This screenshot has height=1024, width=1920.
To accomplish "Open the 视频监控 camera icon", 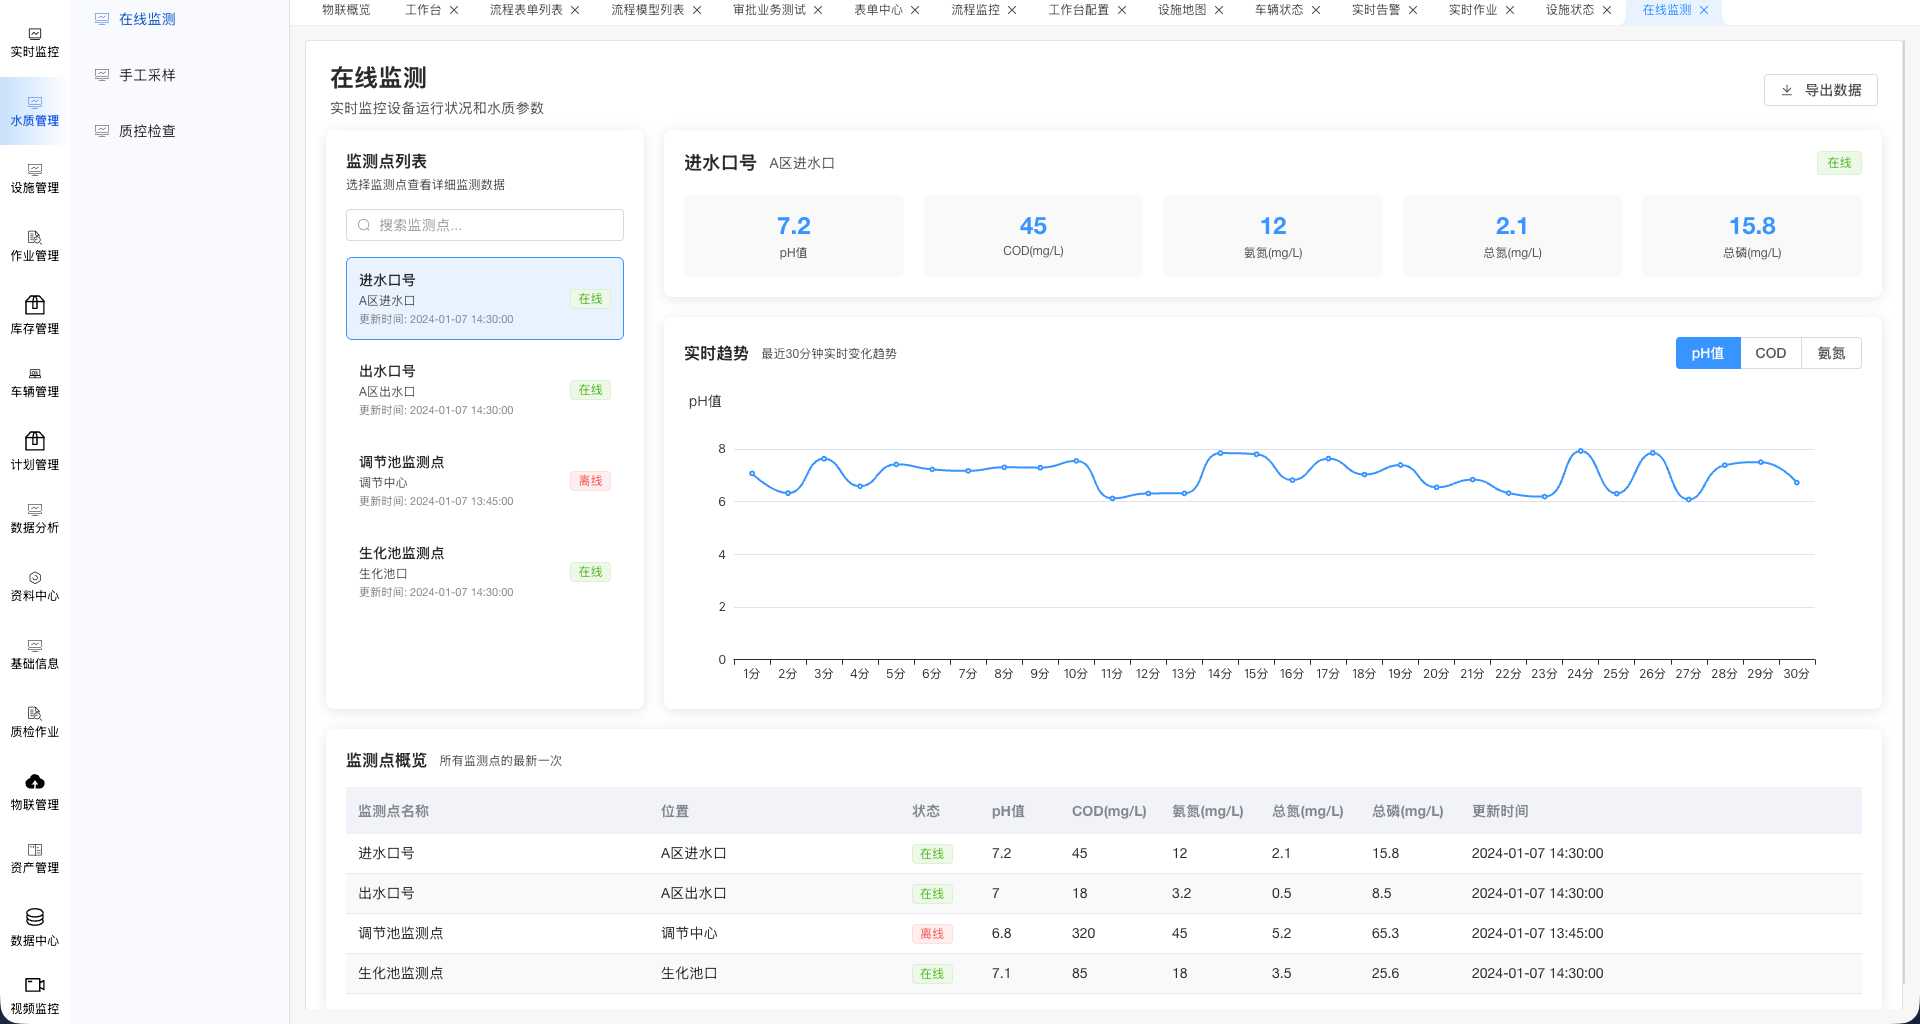I will tap(35, 985).
